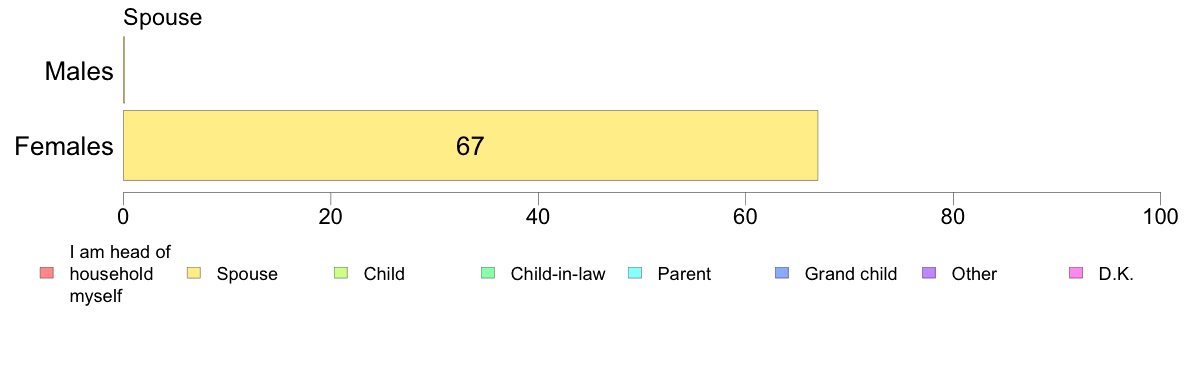
Task: Select the green Child-in-law legend swatch
Action: coord(488,273)
